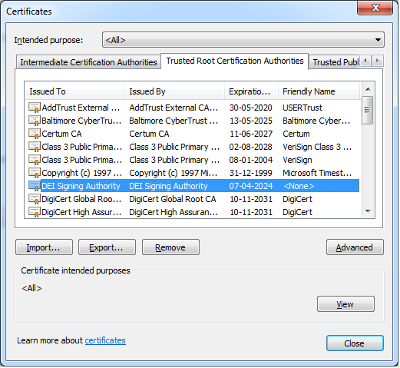Select Trusted Root Certification Authorities tab
The width and height of the screenshot is (400, 368).
pyautogui.click(x=235, y=61)
